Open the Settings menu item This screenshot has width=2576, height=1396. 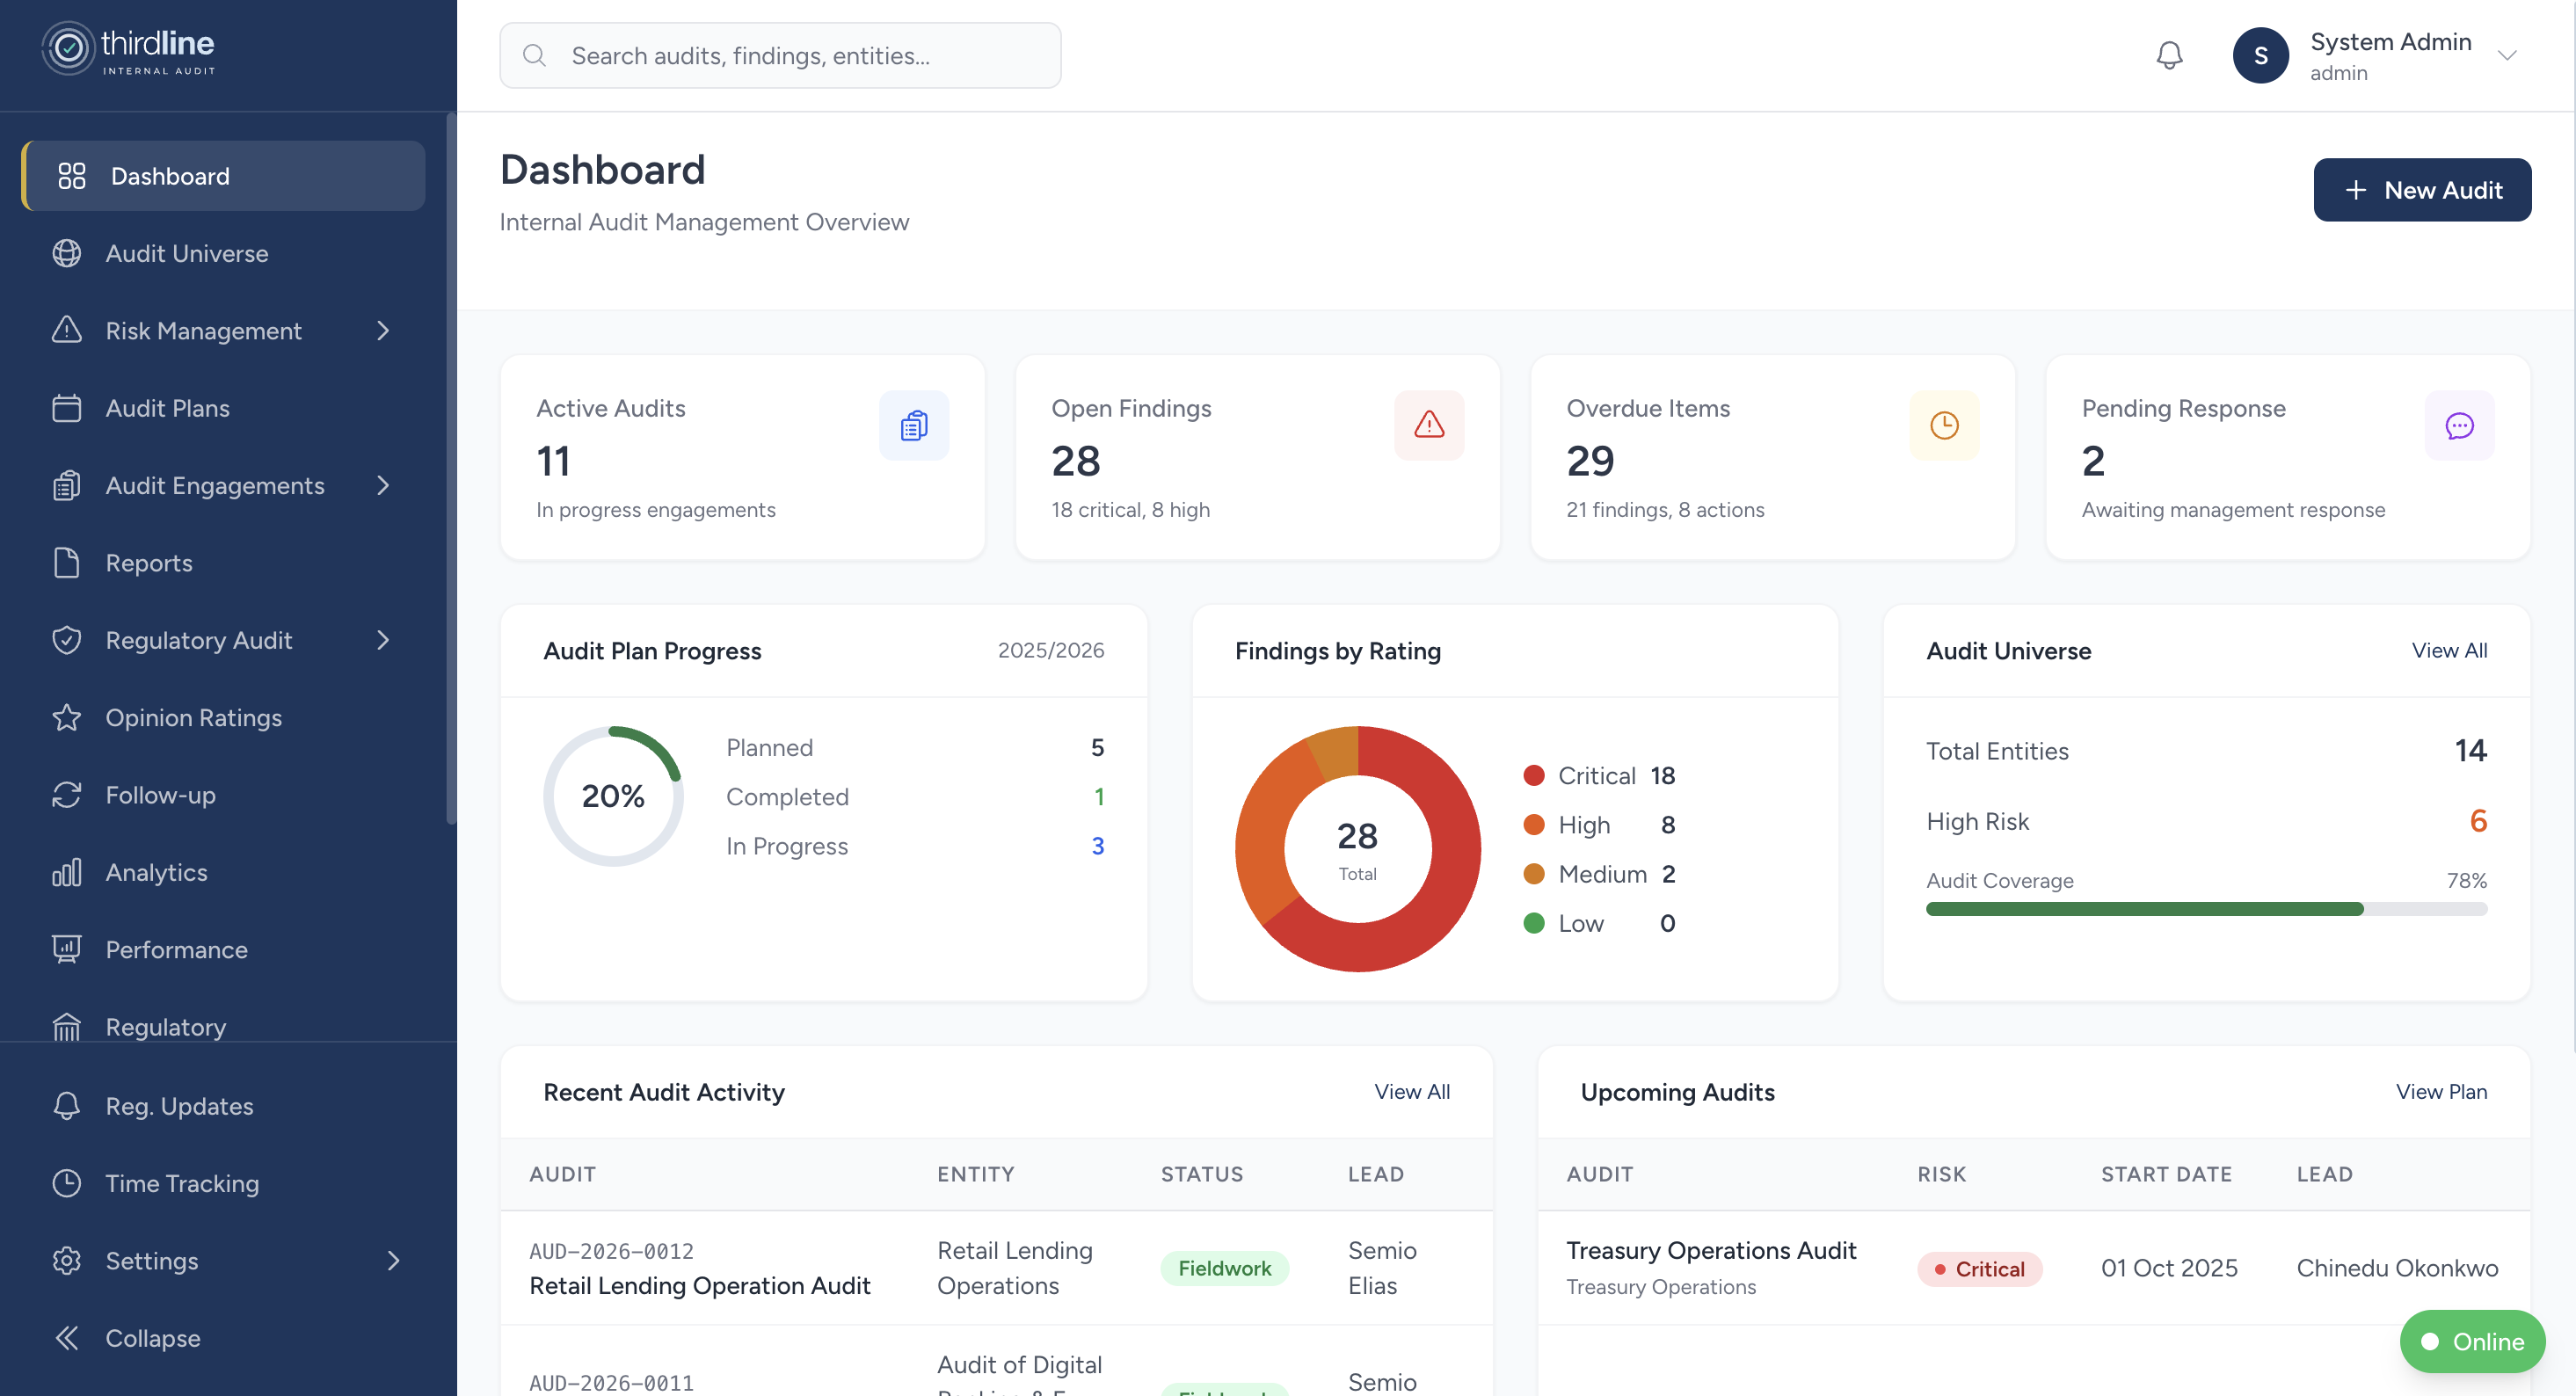152,1260
